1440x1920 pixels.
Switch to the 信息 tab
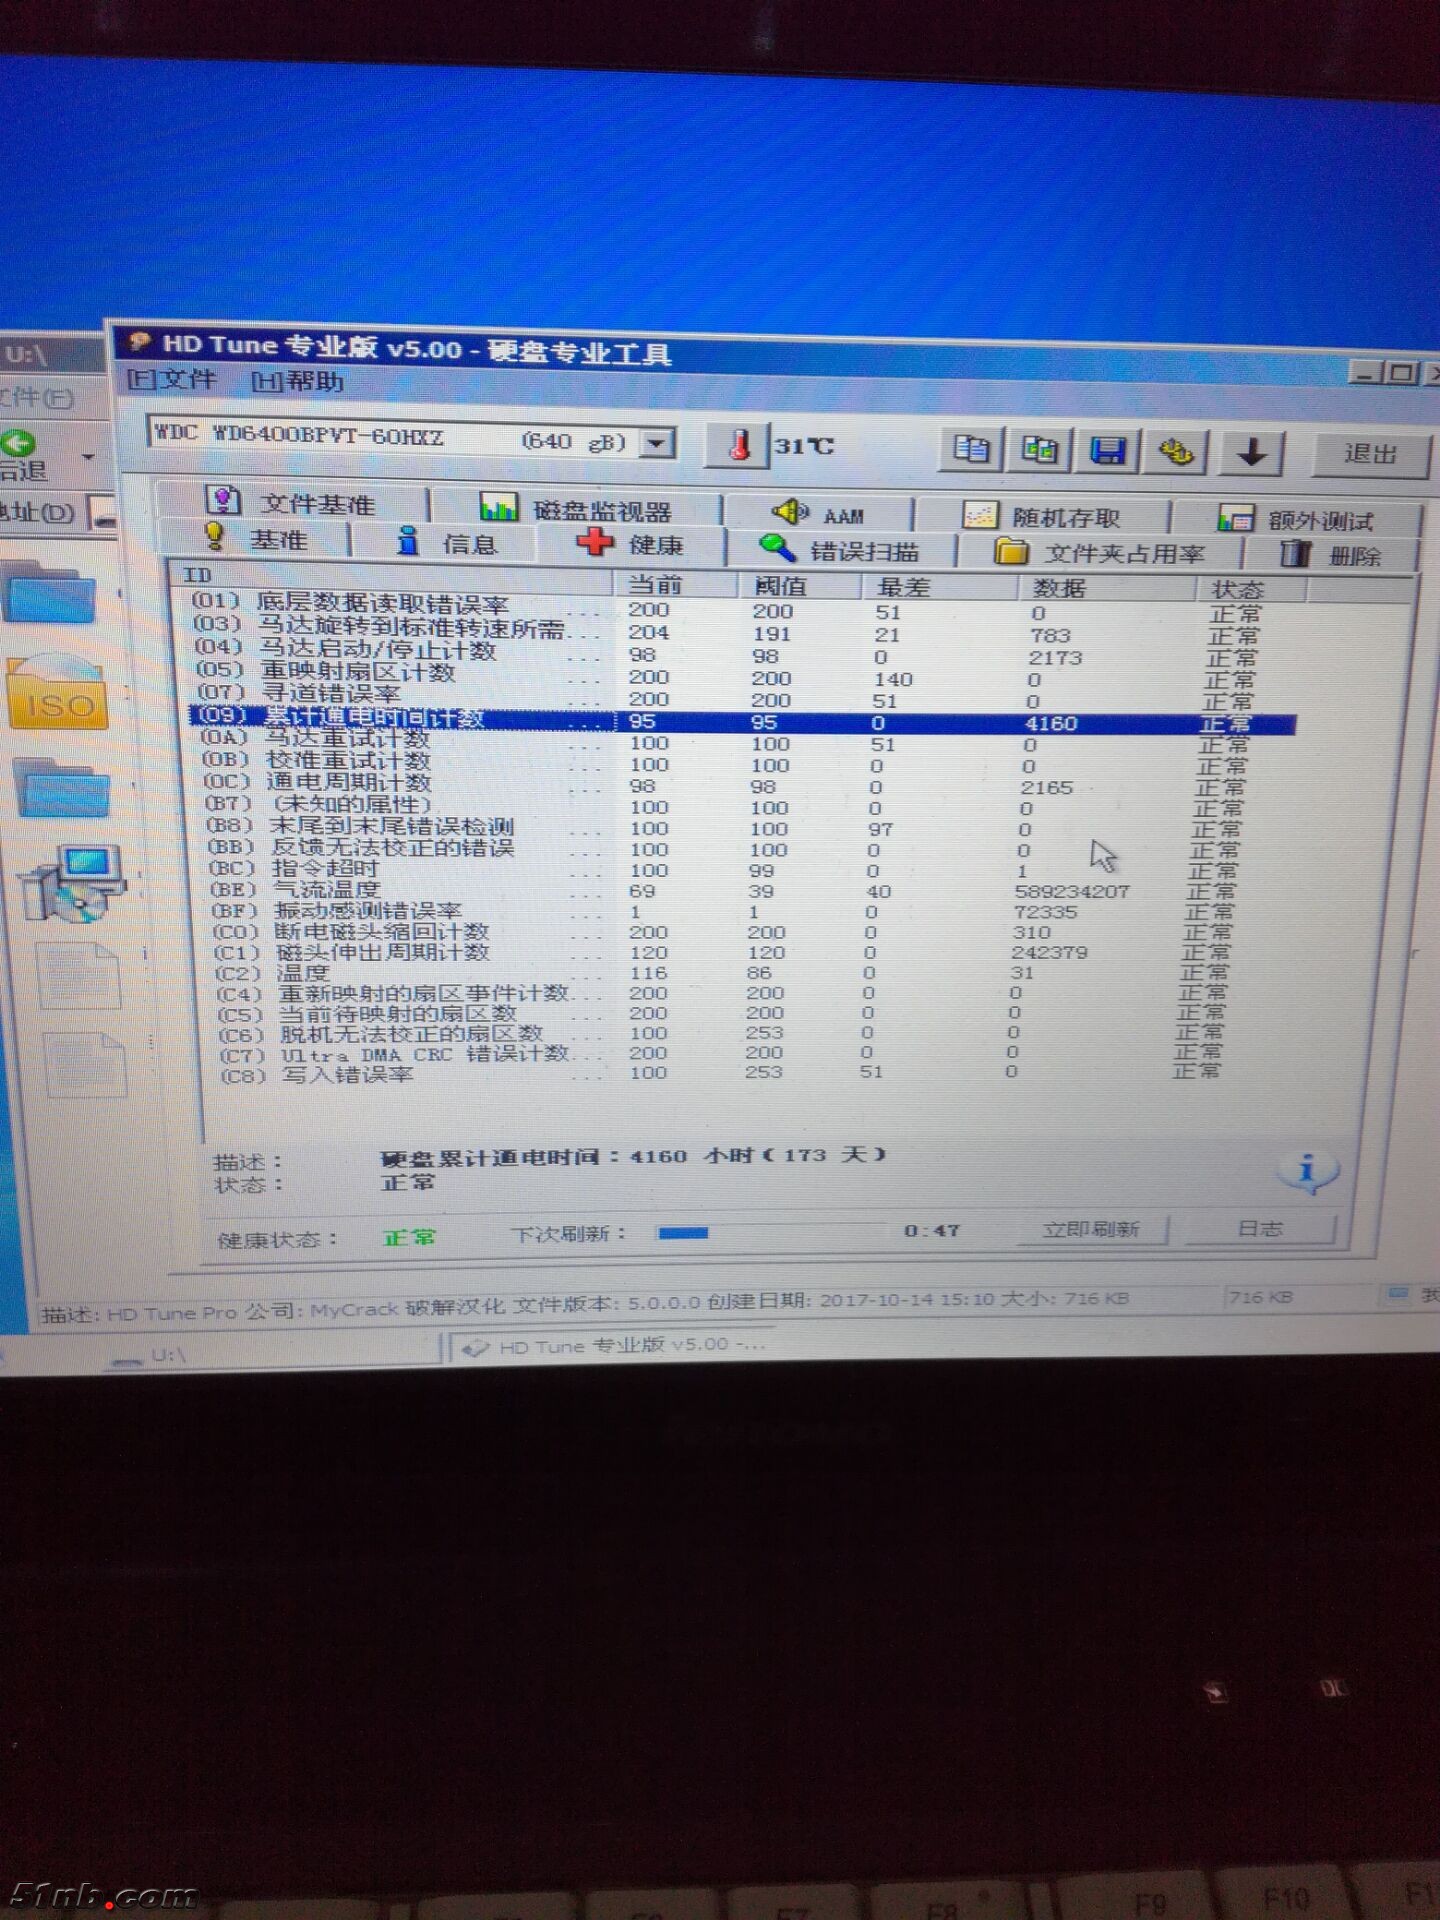click(446, 543)
